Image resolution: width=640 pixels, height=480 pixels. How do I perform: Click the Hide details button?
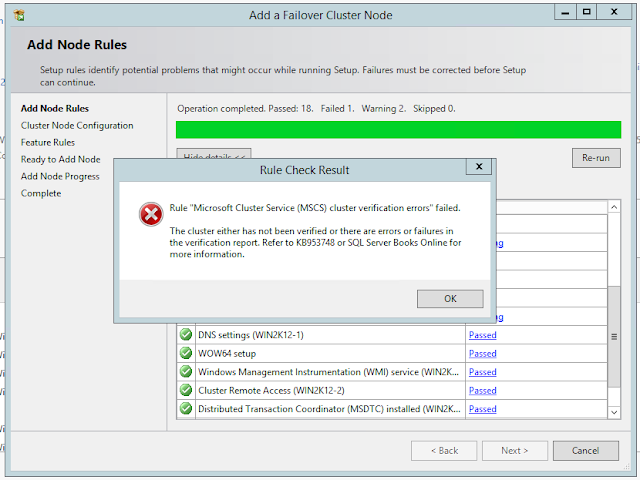pyautogui.click(x=214, y=154)
